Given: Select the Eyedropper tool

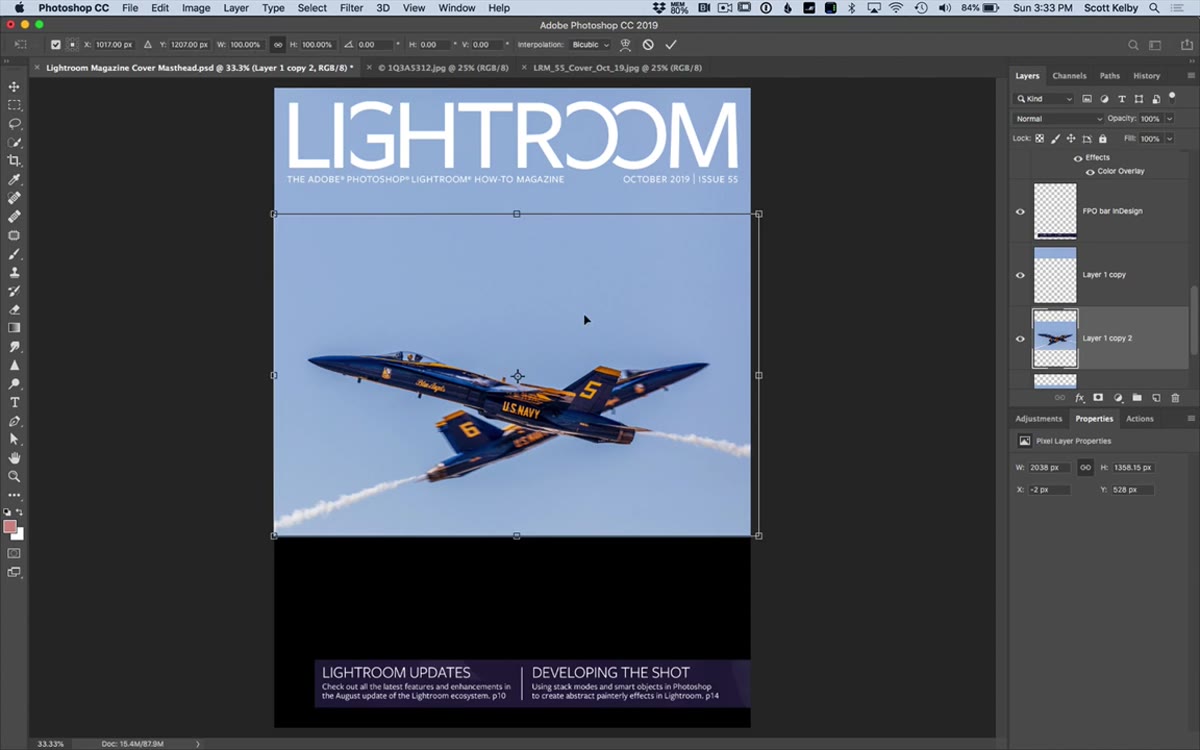Looking at the screenshot, I should click(14, 179).
